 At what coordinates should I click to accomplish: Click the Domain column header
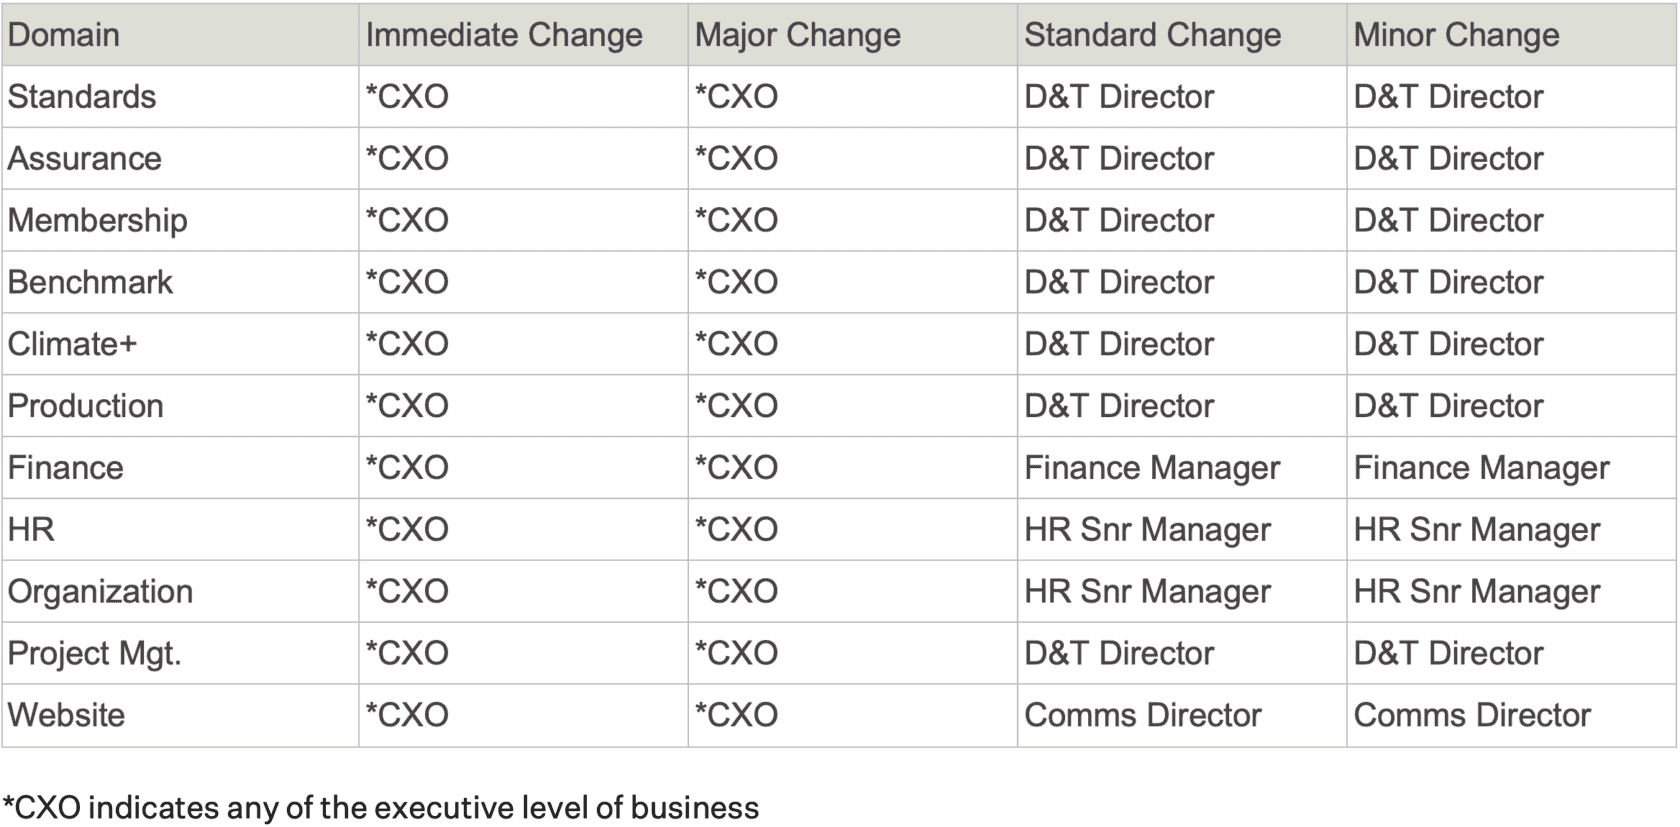(x=64, y=35)
